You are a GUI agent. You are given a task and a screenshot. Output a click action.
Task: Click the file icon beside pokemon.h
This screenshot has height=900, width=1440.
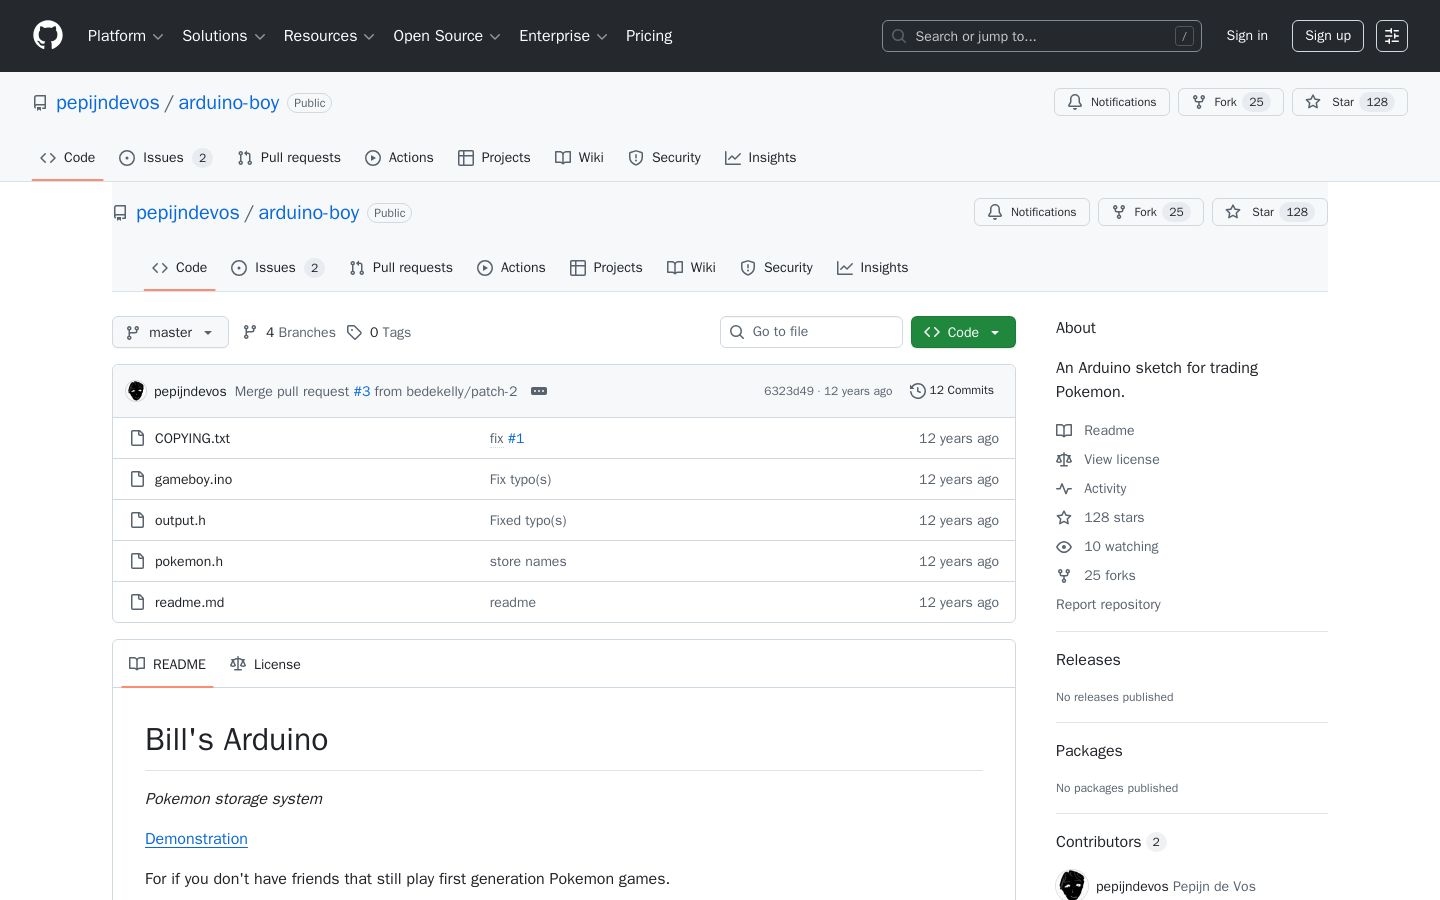[x=138, y=561]
